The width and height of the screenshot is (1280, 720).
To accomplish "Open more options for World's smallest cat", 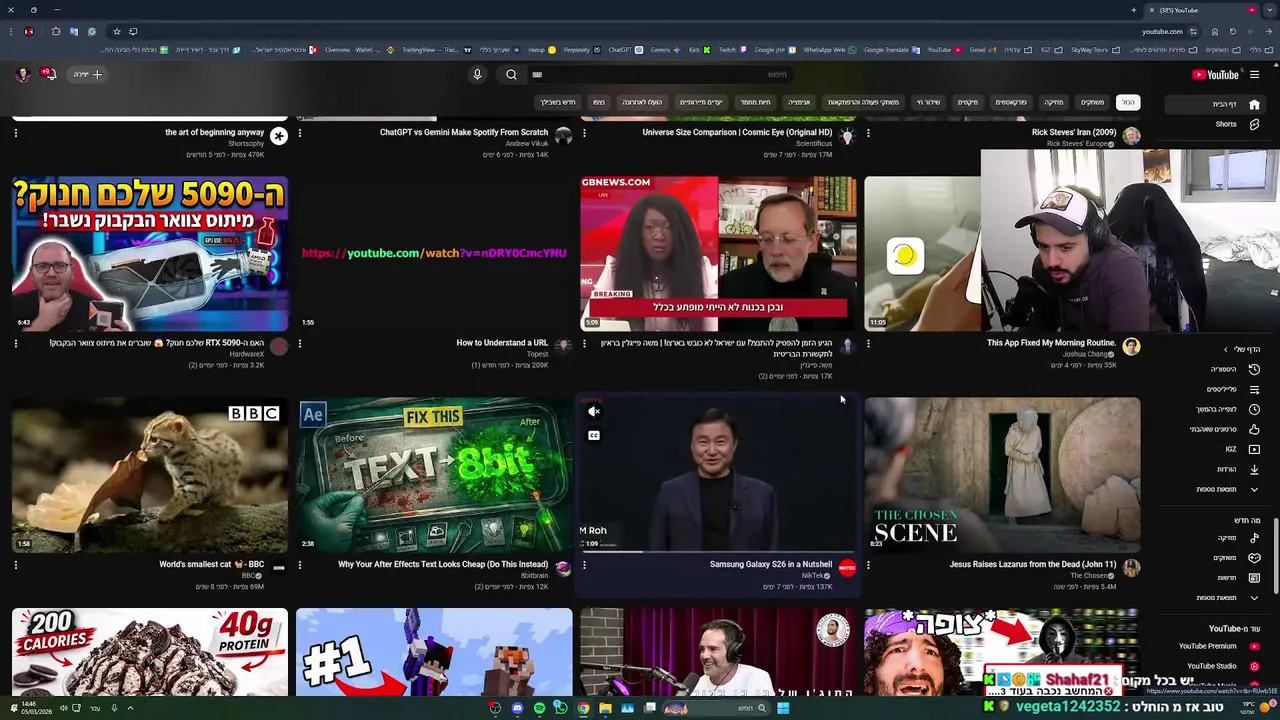I will coord(16,565).
